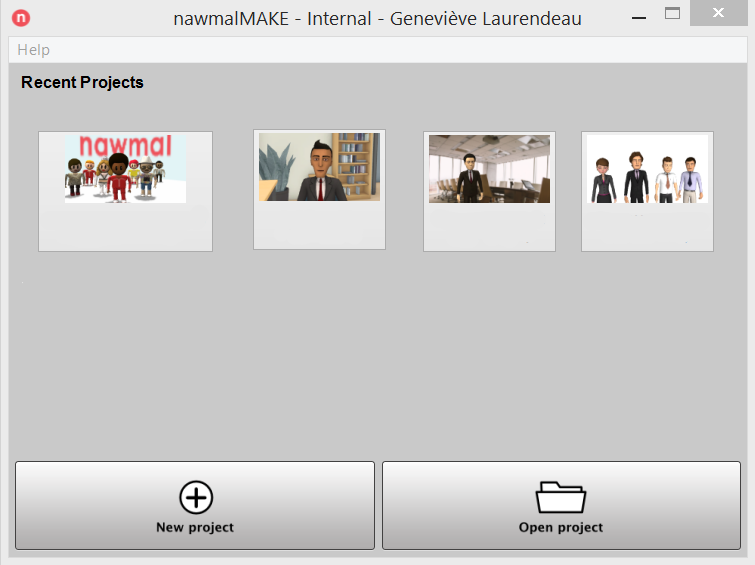Image resolution: width=755 pixels, height=565 pixels.
Task: Open the four business characters project thumbnail
Action: click(x=647, y=191)
